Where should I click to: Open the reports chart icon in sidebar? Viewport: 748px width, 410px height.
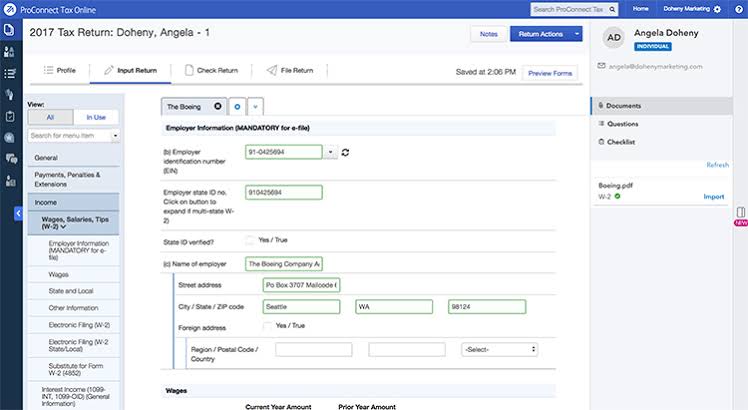(10, 181)
